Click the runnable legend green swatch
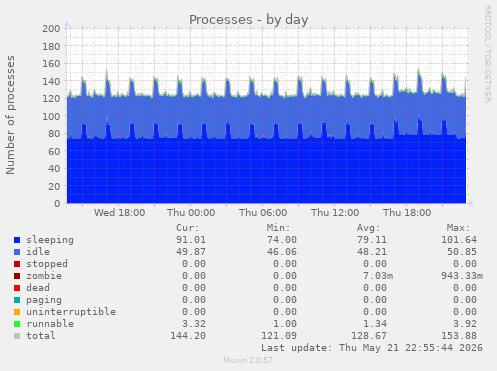 [x=17, y=324]
